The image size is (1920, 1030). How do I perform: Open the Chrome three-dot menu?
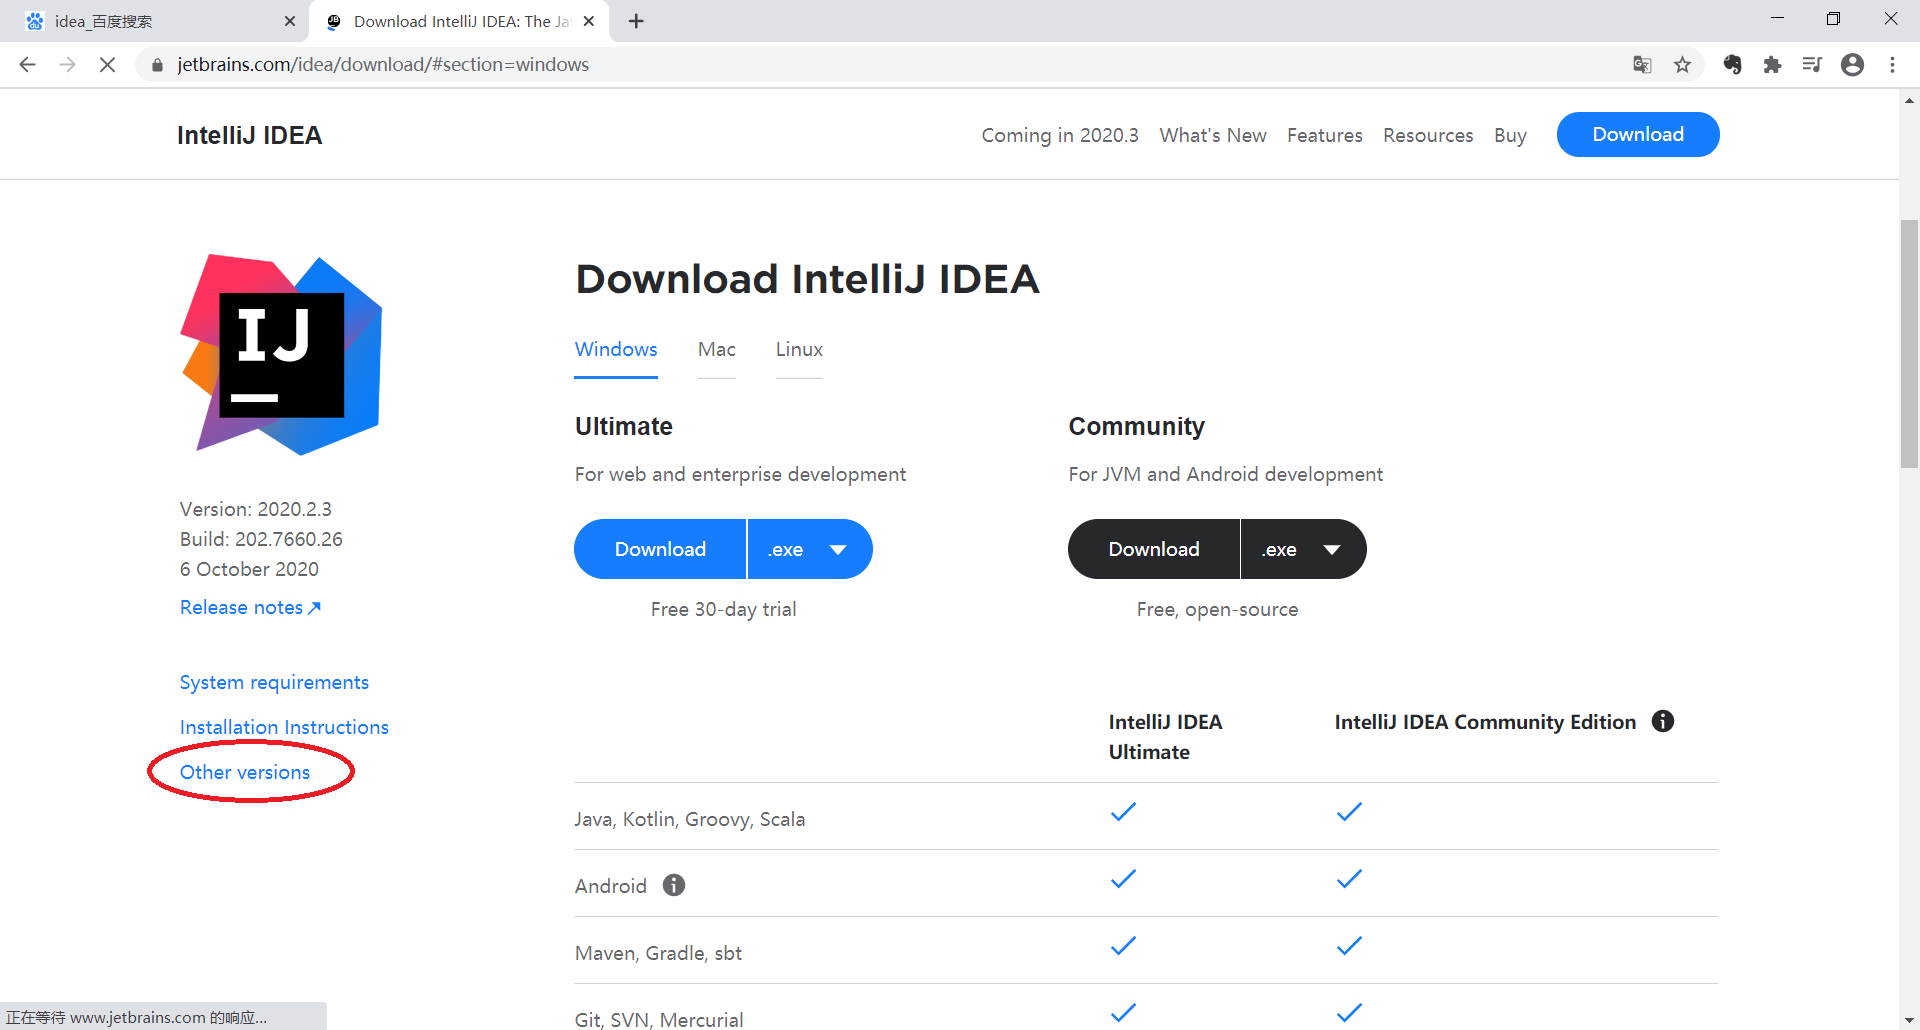tap(1892, 65)
